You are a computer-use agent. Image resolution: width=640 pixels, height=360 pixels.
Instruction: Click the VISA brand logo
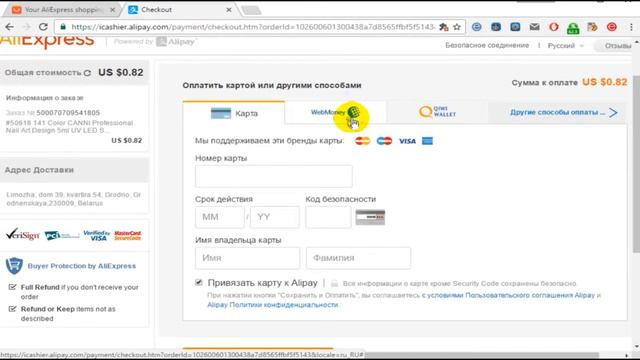[407, 141]
